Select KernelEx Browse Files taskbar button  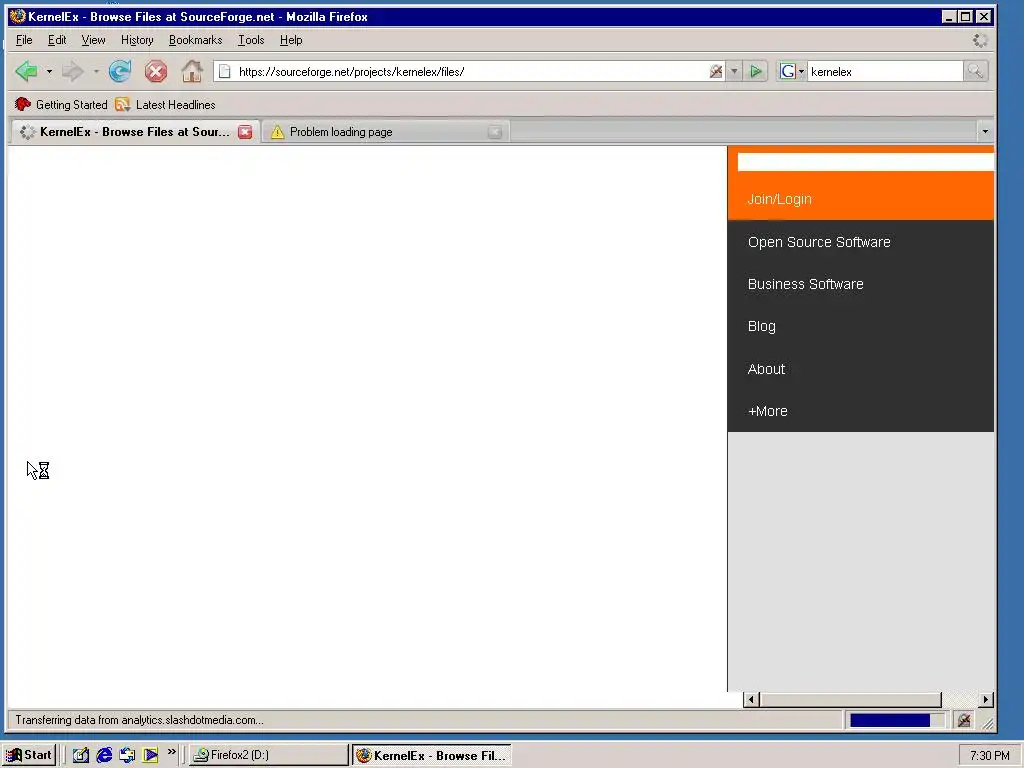(432, 755)
